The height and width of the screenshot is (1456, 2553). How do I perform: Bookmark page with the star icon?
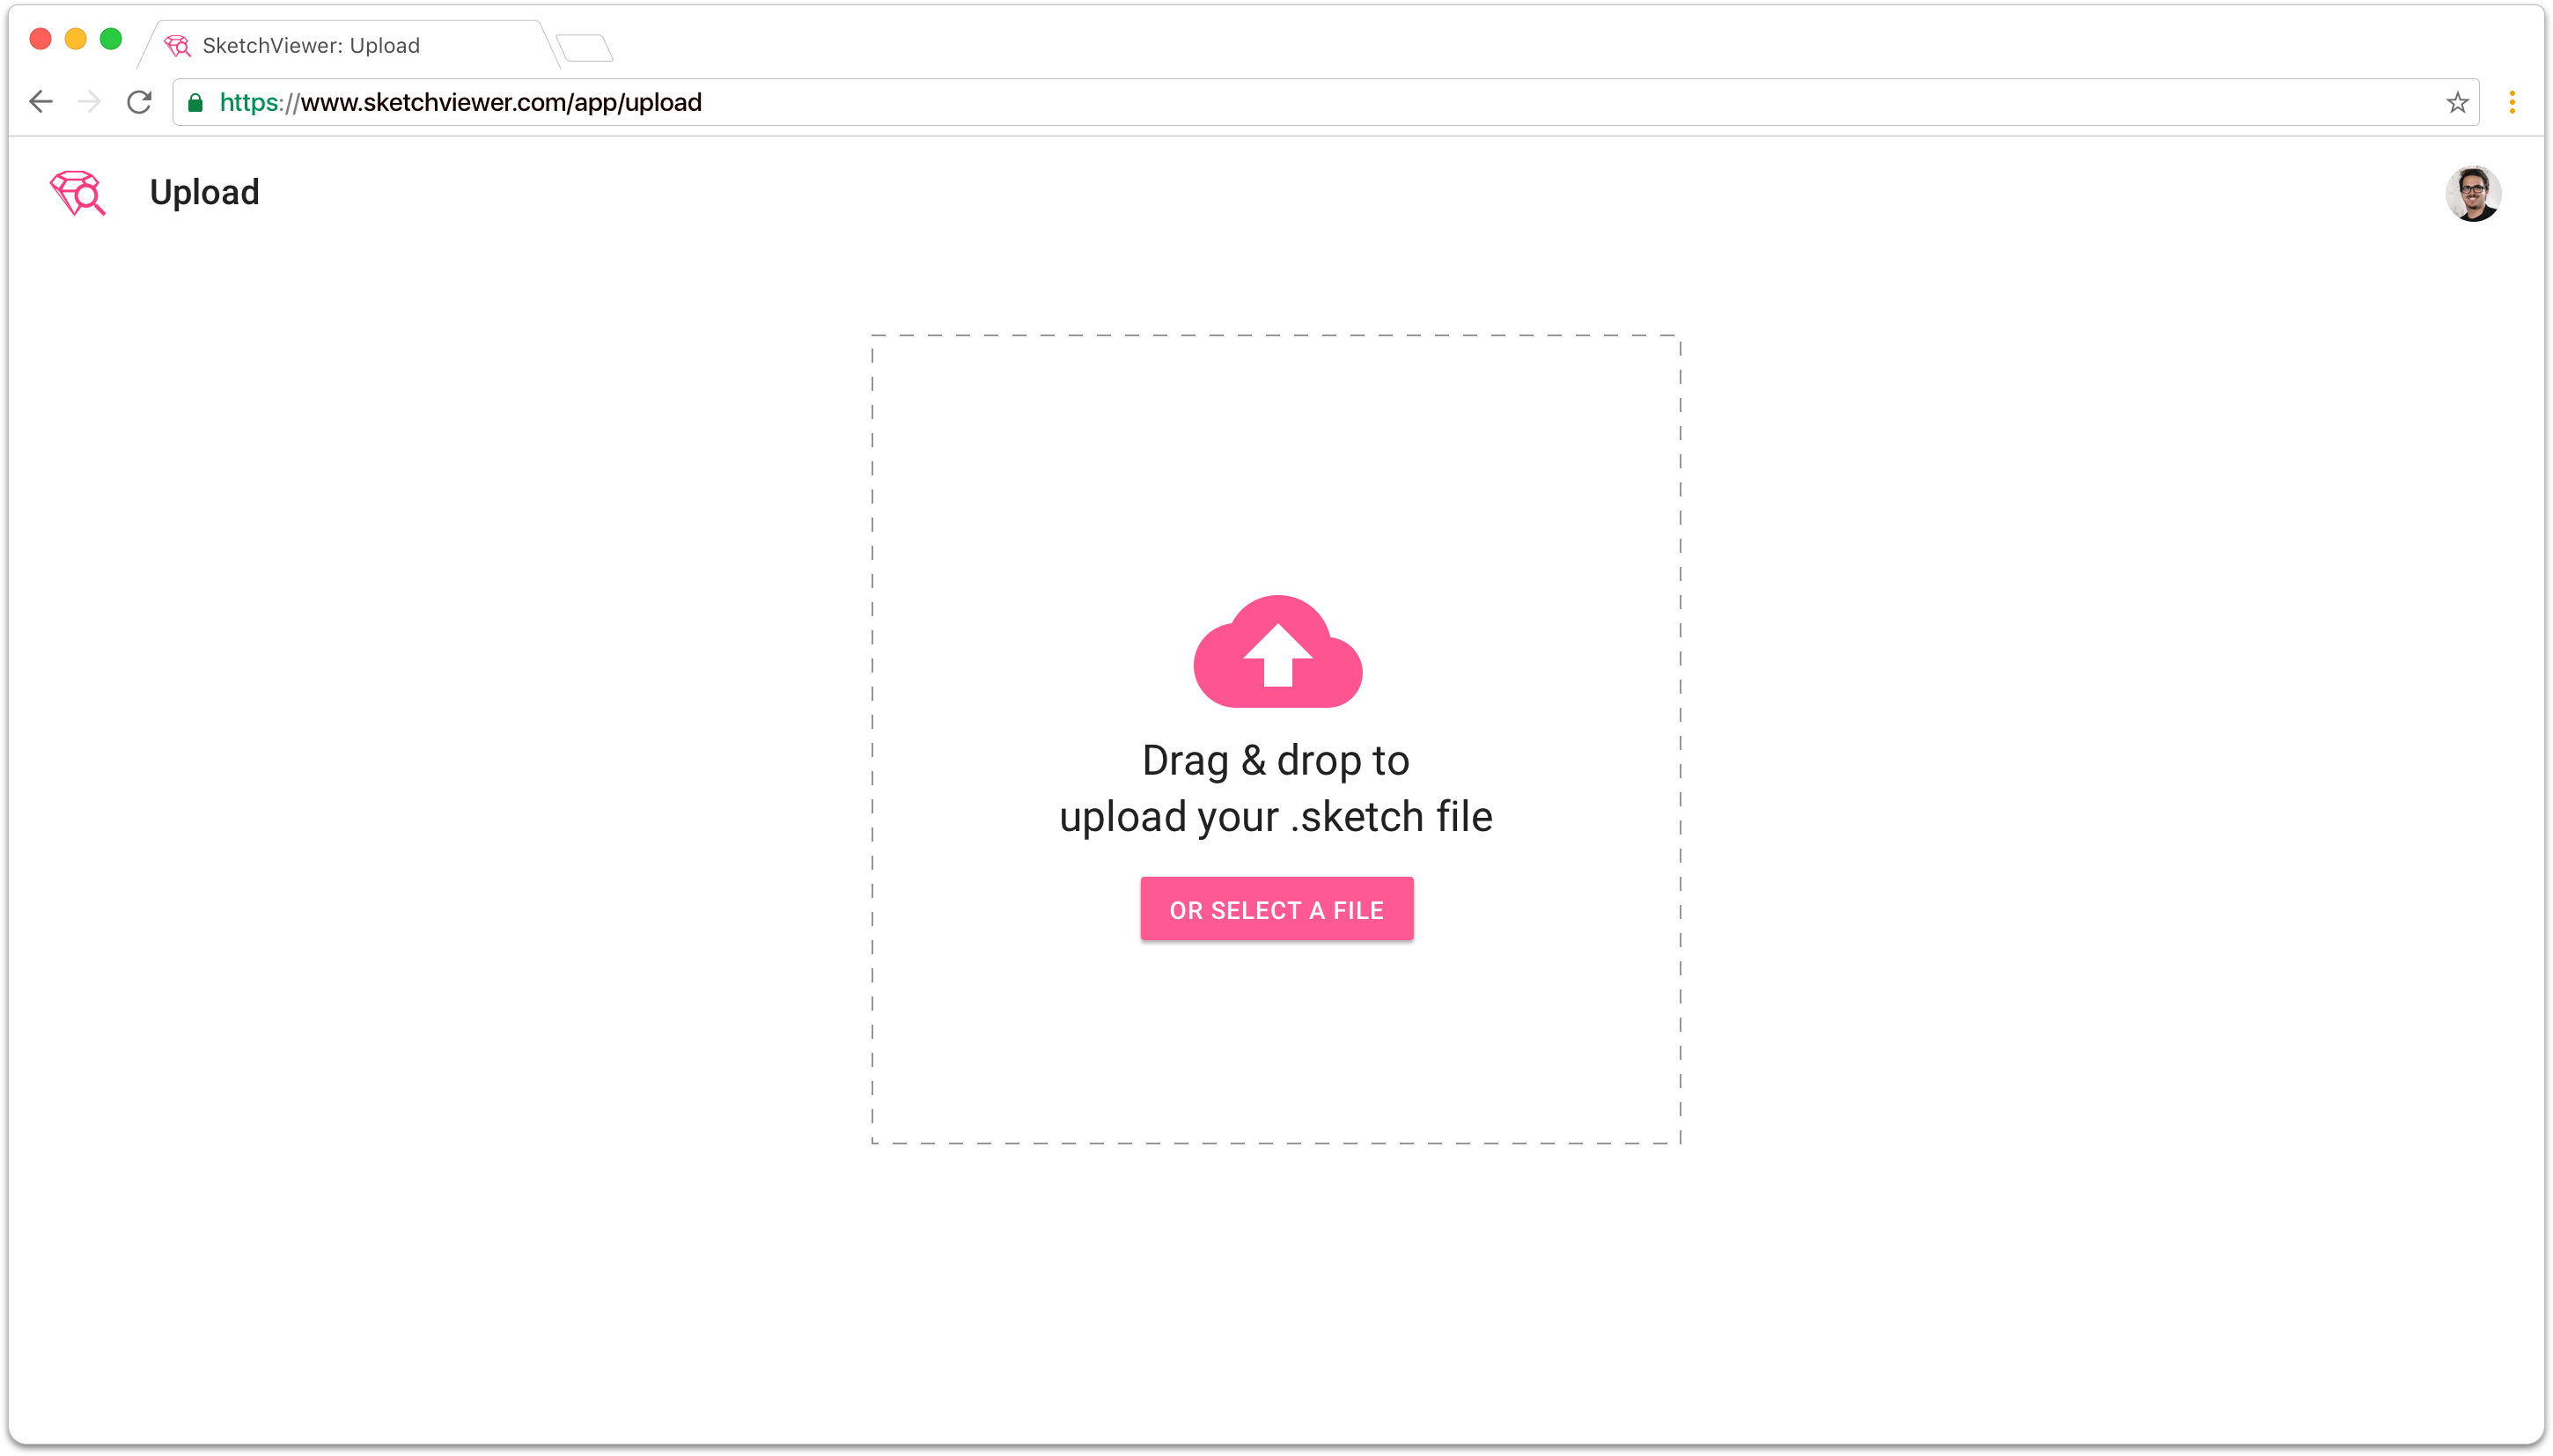2457,102
